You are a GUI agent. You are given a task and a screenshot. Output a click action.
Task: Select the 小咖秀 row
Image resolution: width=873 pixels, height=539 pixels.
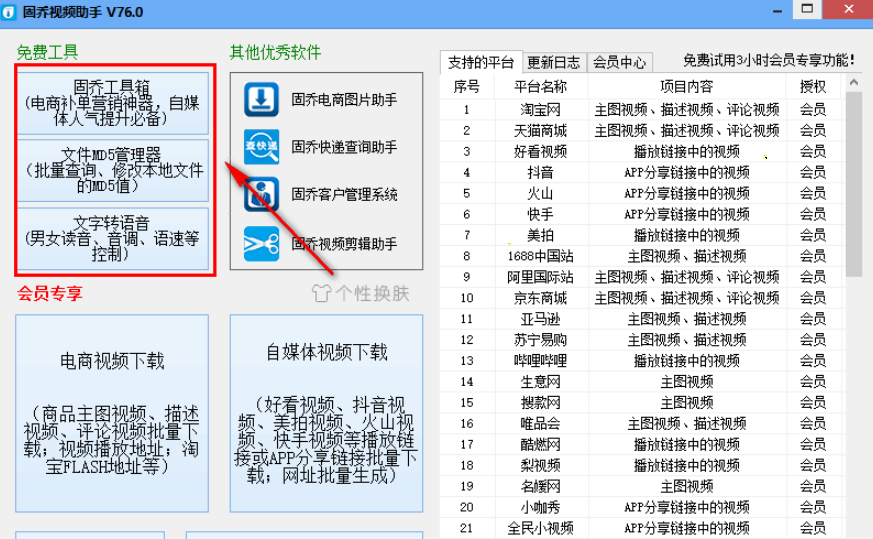click(x=642, y=507)
